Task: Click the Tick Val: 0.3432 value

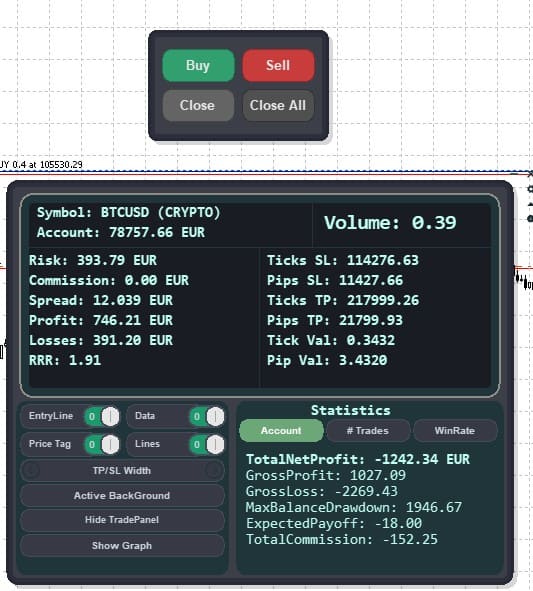Action: (x=331, y=340)
